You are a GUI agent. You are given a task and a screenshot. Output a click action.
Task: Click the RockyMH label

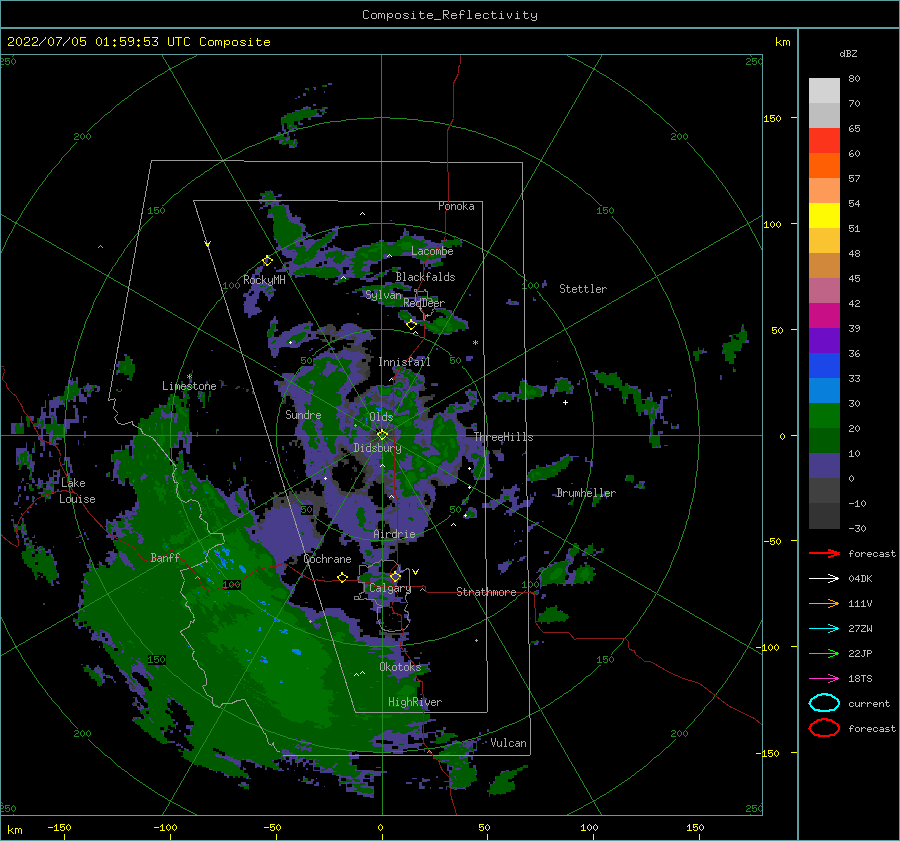264,280
